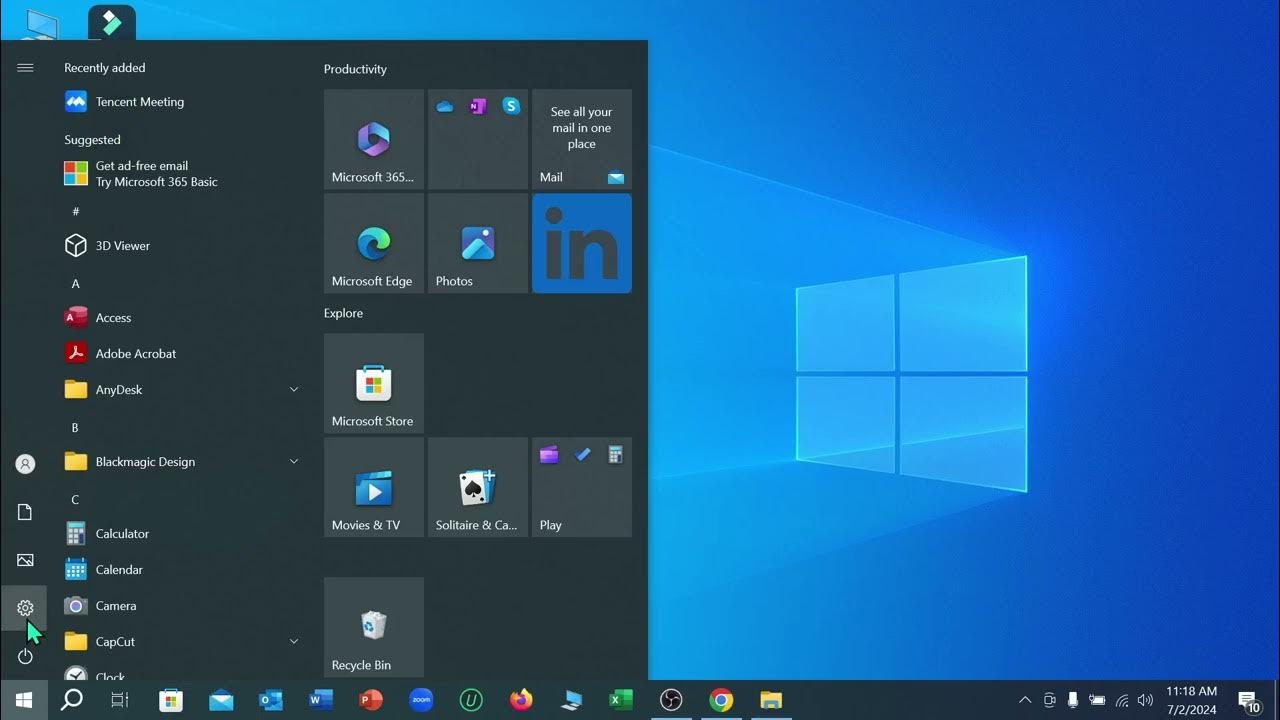Image resolution: width=1280 pixels, height=720 pixels.
Task: Launch Microsoft Edge tile
Action: (374, 243)
